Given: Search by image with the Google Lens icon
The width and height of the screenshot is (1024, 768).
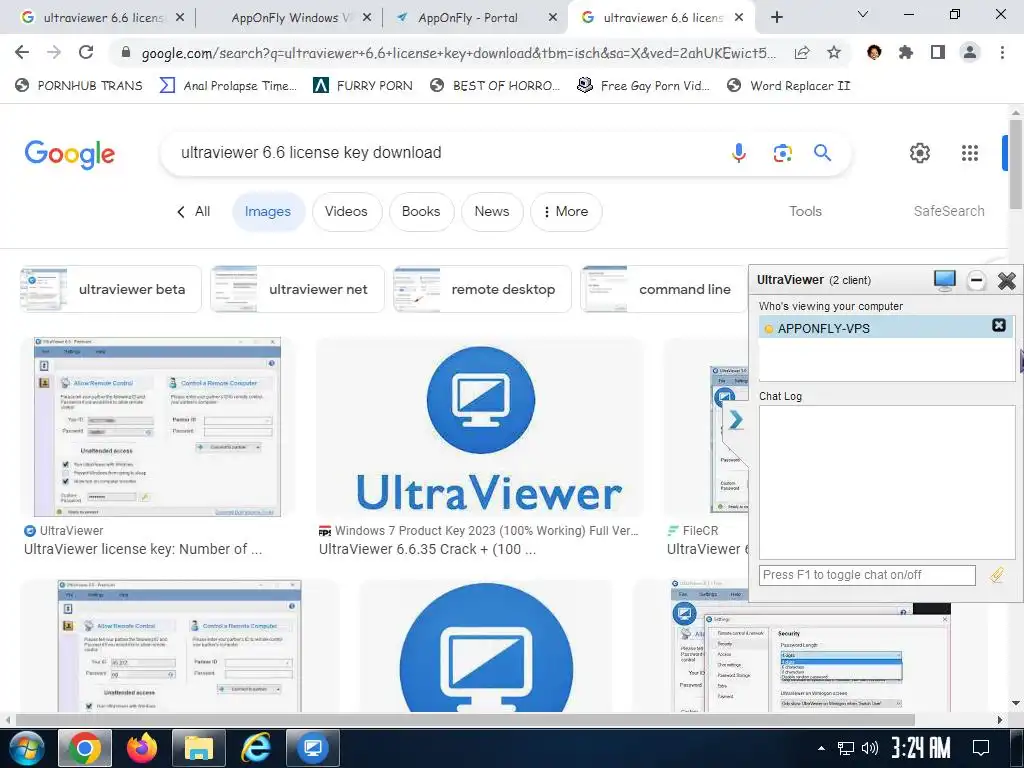Looking at the screenshot, I should coord(782,153).
